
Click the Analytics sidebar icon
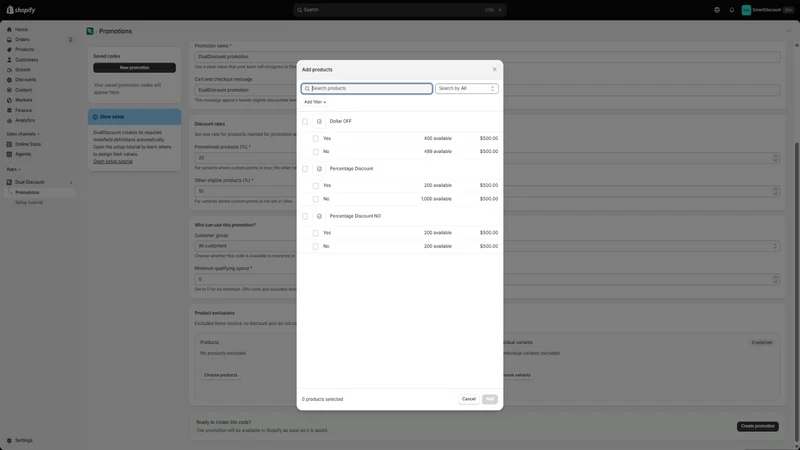click(x=9, y=120)
